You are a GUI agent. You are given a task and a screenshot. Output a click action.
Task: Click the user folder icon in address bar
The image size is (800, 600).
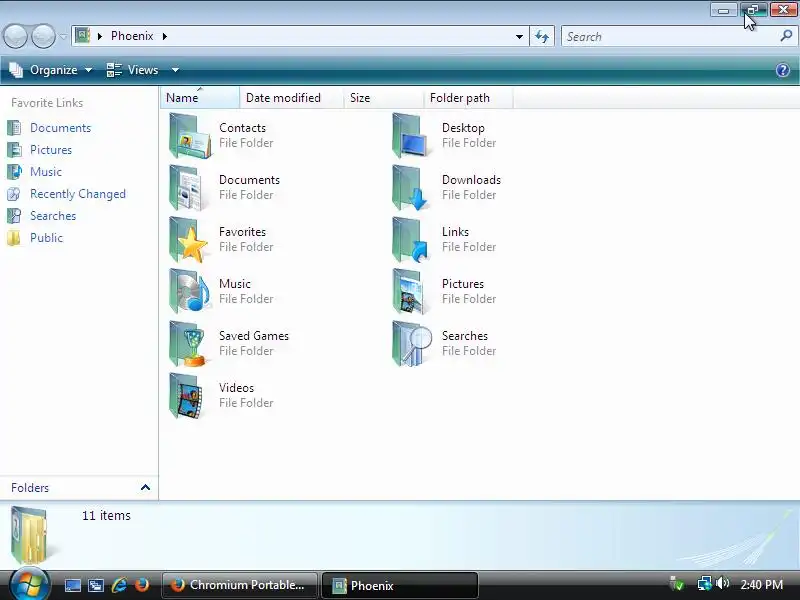(82, 35)
